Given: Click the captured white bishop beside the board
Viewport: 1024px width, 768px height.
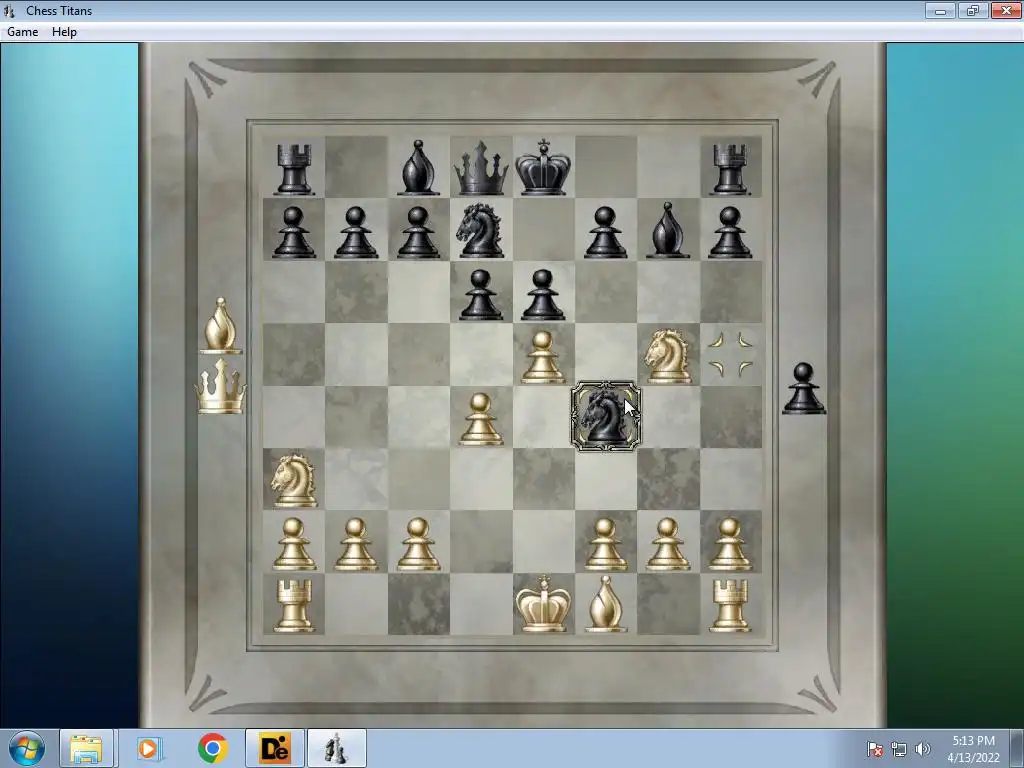Looking at the screenshot, I should [221, 326].
